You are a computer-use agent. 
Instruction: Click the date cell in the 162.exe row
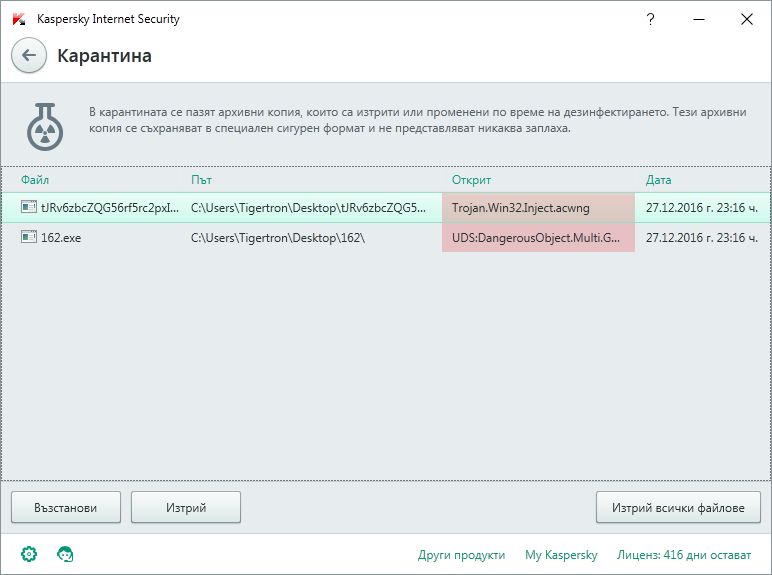pos(702,238)
